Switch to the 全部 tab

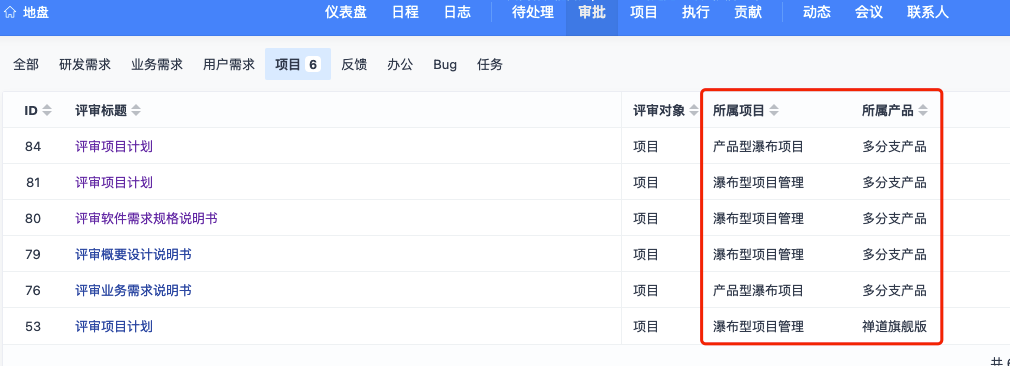[x=26, y=64]
